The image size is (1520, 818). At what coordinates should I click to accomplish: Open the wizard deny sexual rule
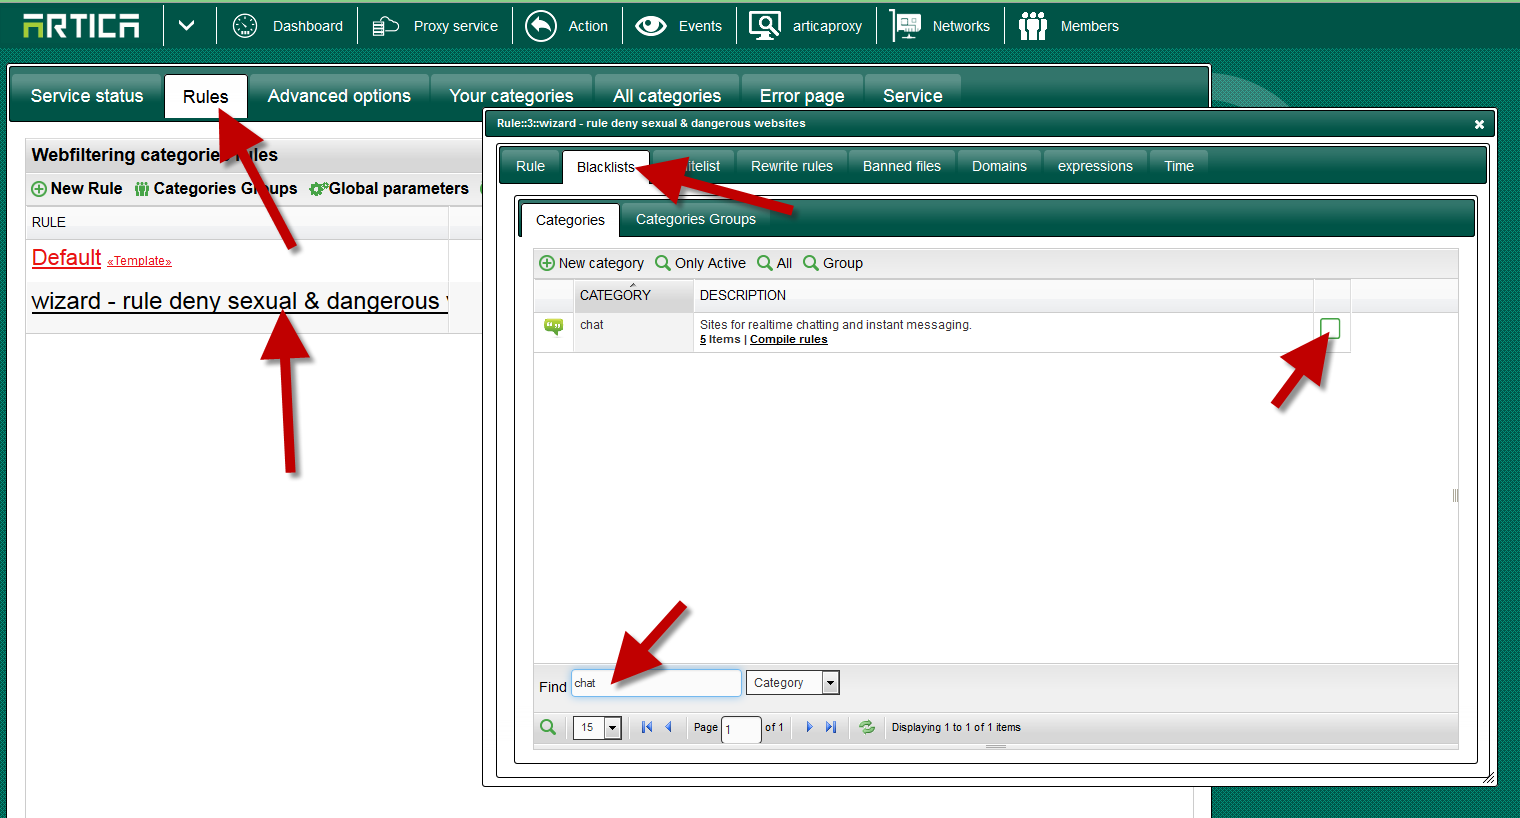pos(240,301)
